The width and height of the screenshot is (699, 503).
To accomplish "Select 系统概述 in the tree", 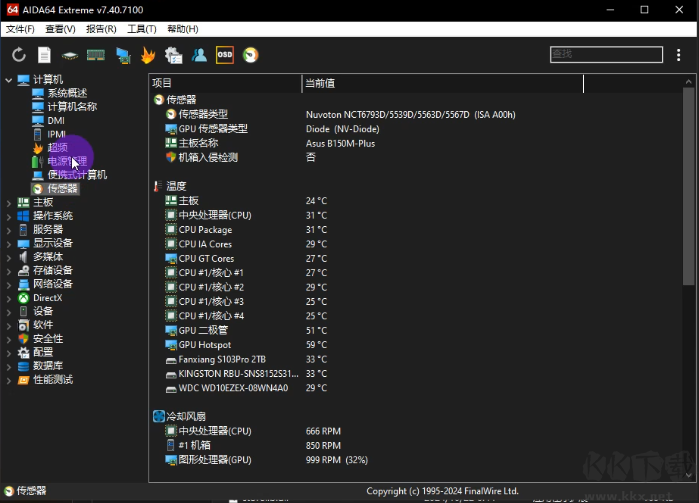I will [x=67, y=93].
